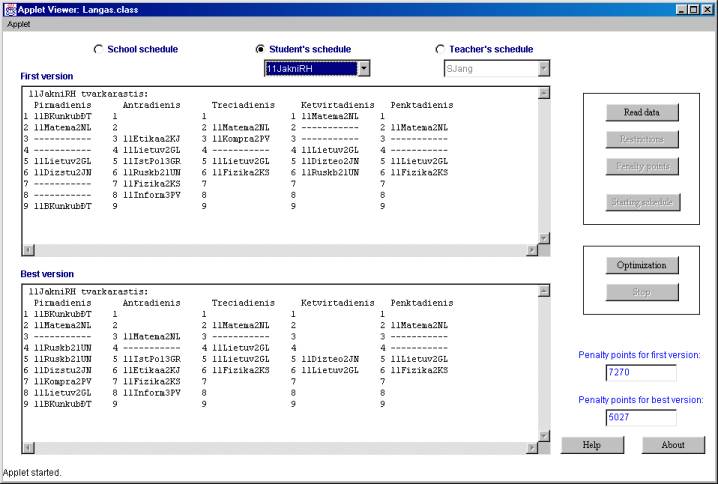The image size is (718, 484).
Task: Select School schedule radio option
Action: (98, 49)
